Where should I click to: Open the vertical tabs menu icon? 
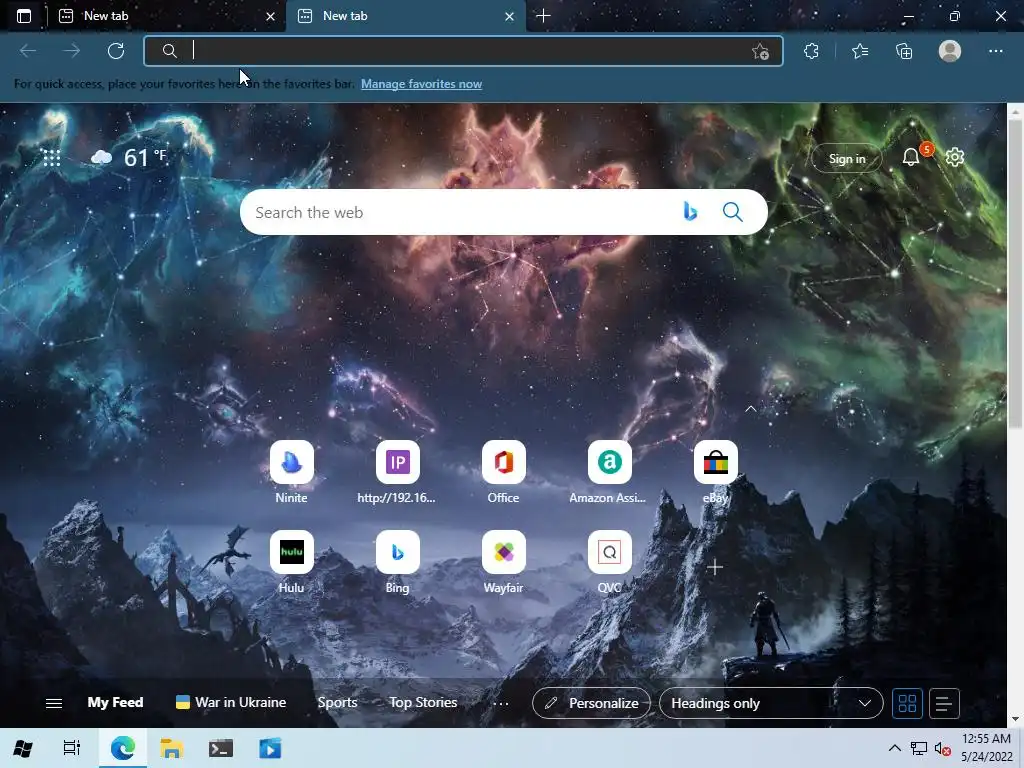pyautogui.click(x=24, y=16)
